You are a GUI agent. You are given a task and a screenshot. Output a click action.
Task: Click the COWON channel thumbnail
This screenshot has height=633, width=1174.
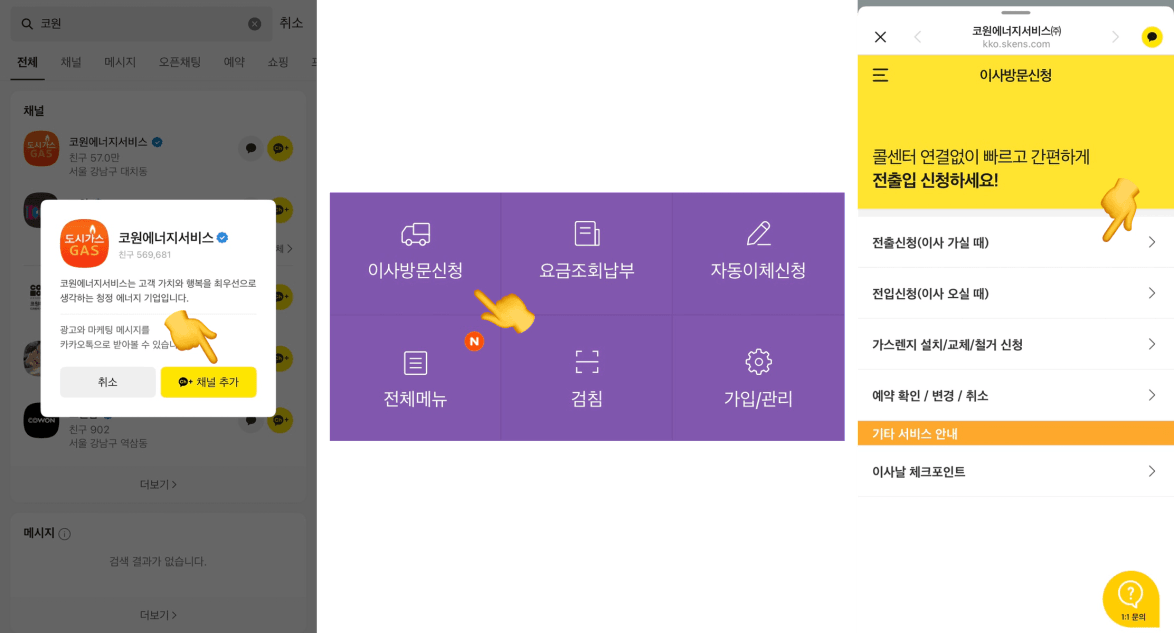(x=41, y=420)
